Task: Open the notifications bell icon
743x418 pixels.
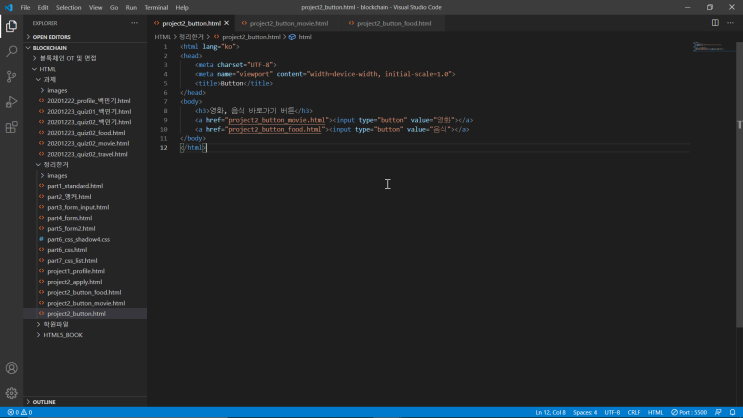Action: tap(732, 412)
